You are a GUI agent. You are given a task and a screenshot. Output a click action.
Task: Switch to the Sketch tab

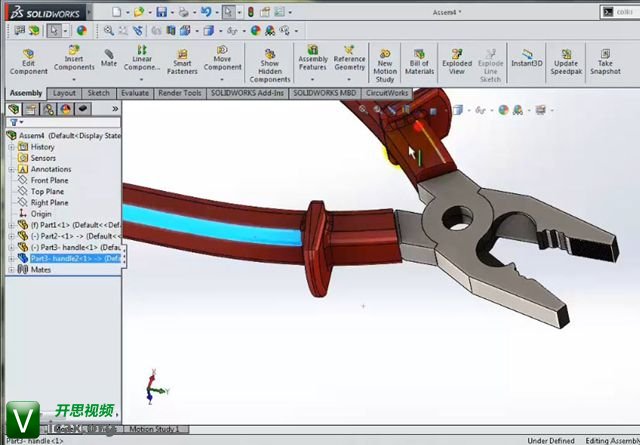coord(99,93)
